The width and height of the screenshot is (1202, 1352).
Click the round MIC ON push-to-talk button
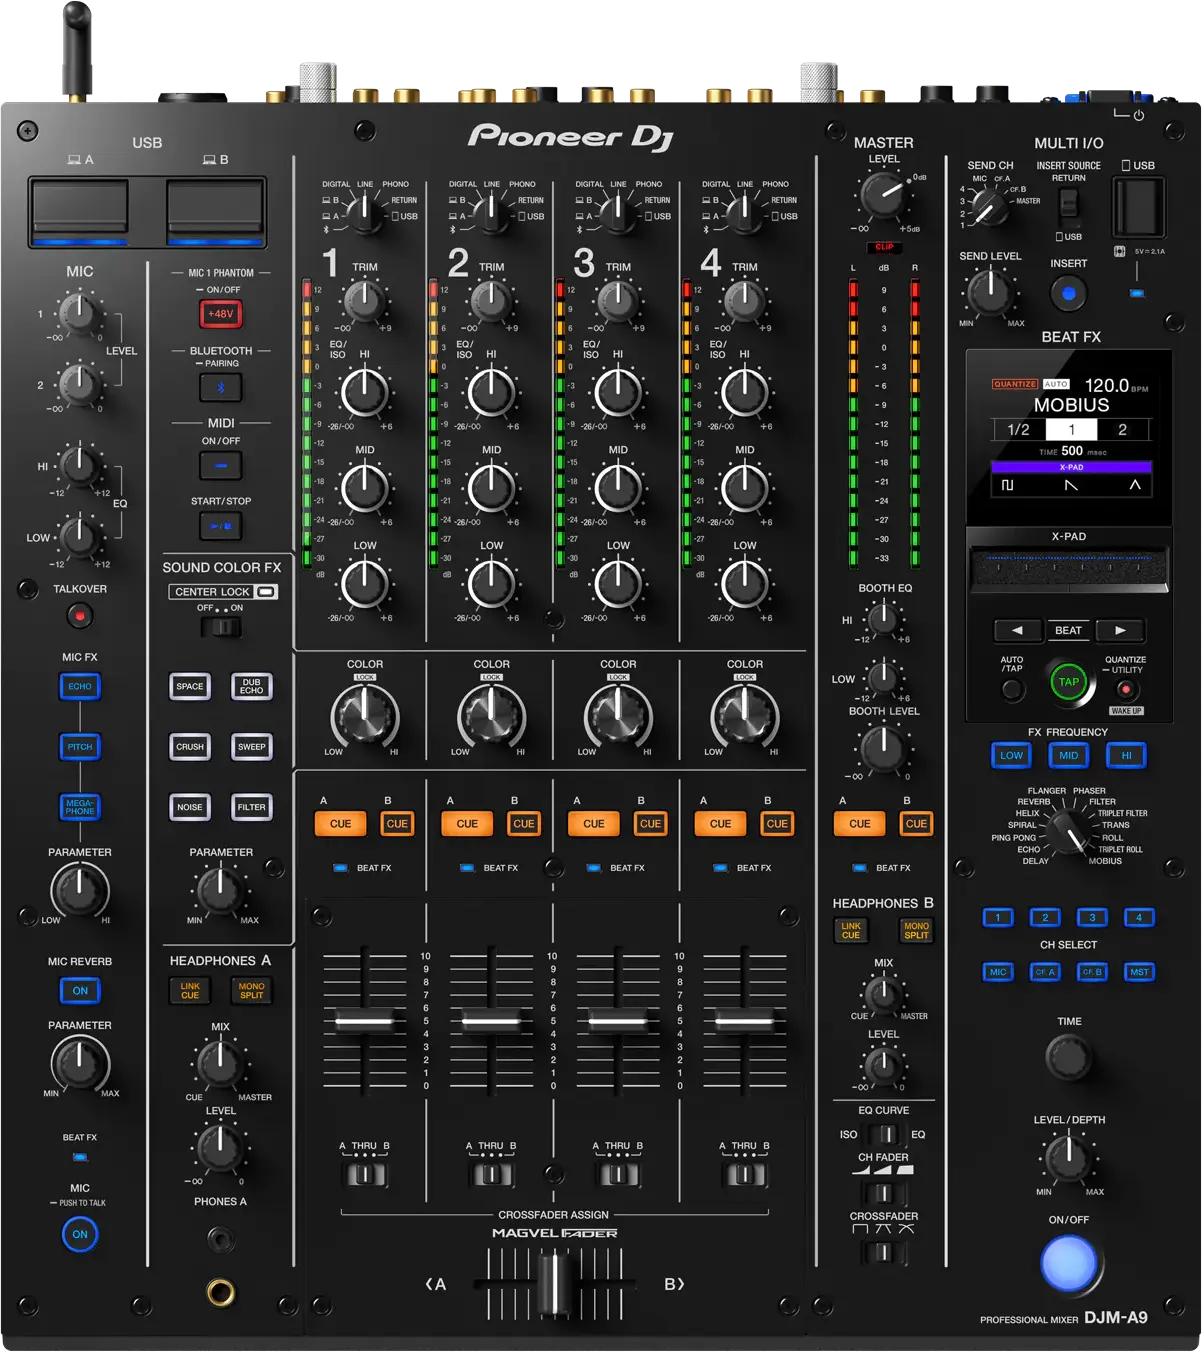[80, 1235]
